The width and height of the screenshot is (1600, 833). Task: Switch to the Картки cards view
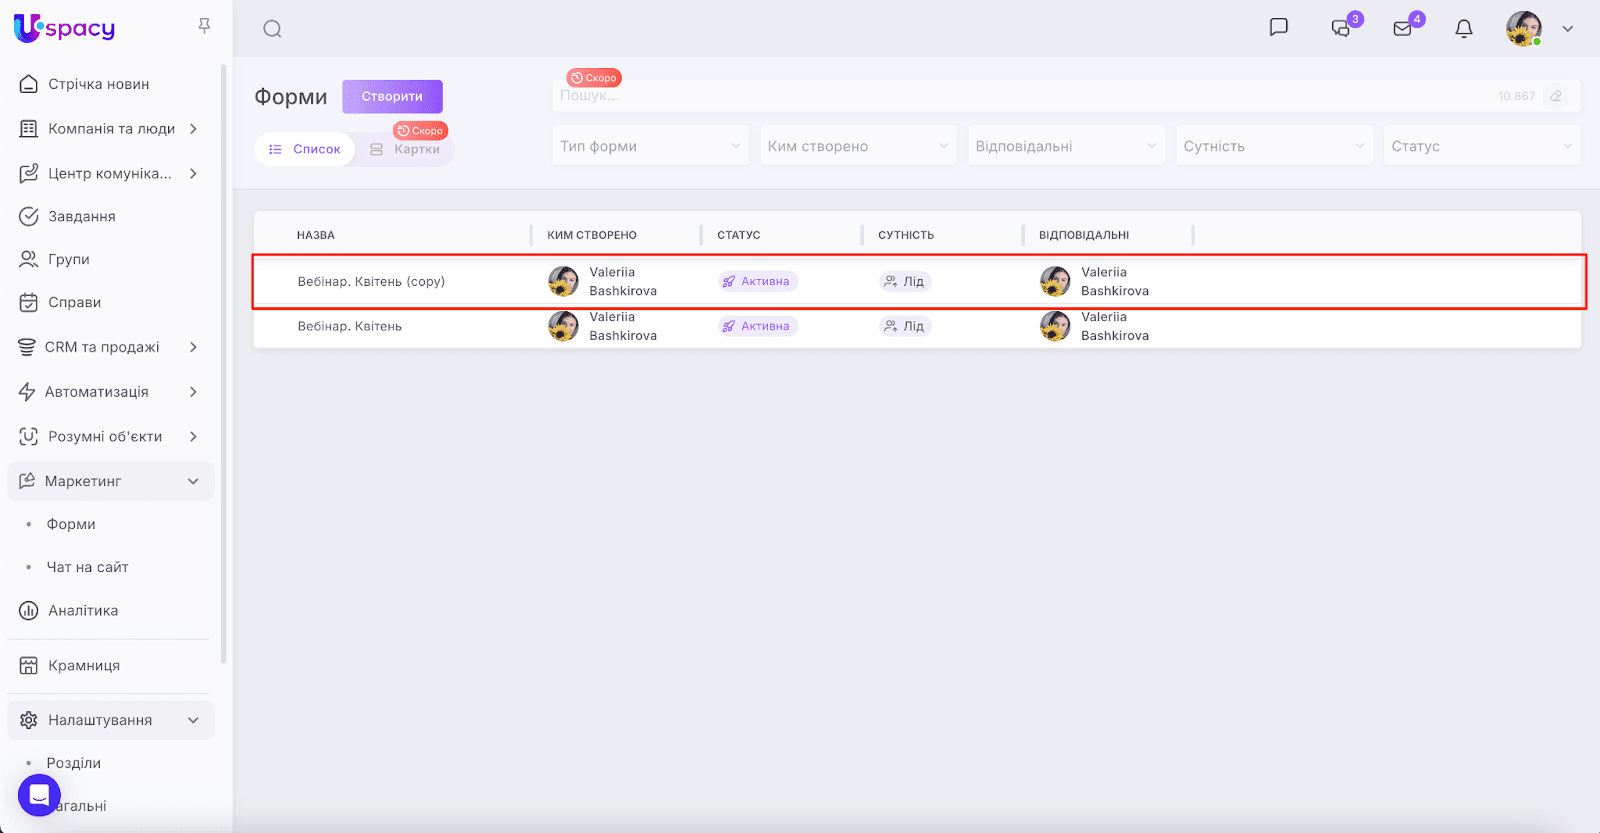(405, 149)
